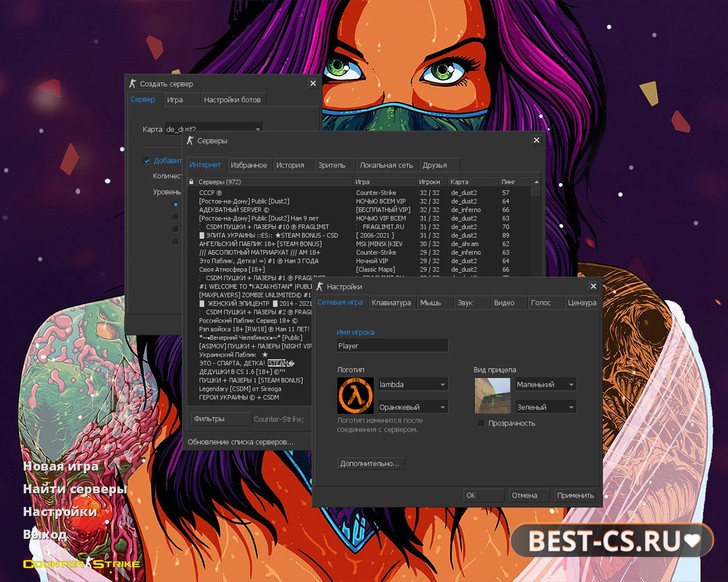Select the Сервер tab in Создать сервер
This screenshot has height=582, width=728.
click(x=143, y=99)
